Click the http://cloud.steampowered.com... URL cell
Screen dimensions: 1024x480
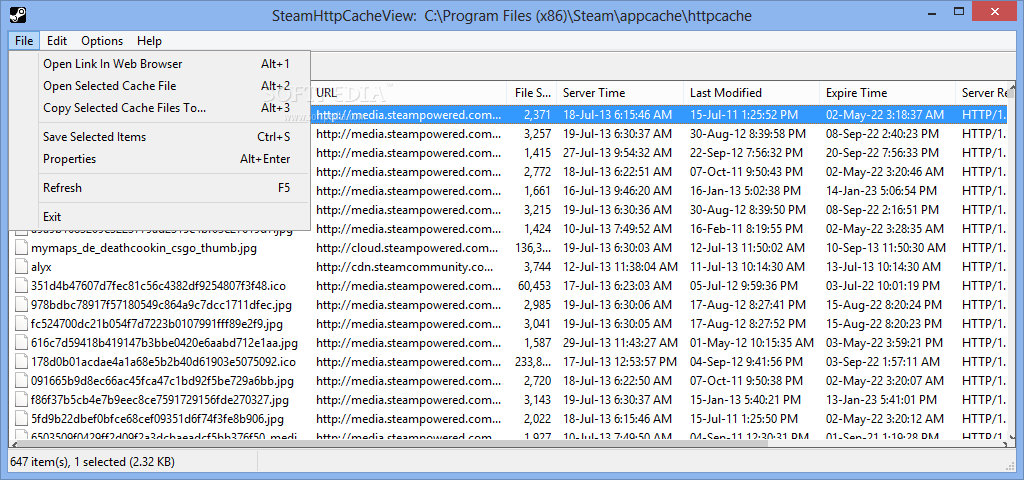[x=408, y=248]
